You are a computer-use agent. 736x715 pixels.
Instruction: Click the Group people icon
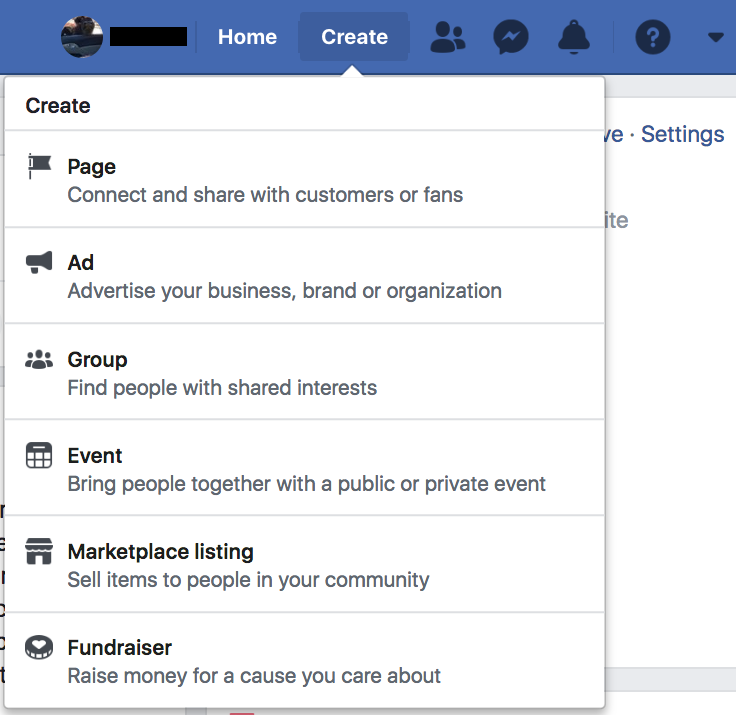click(39, 359)
